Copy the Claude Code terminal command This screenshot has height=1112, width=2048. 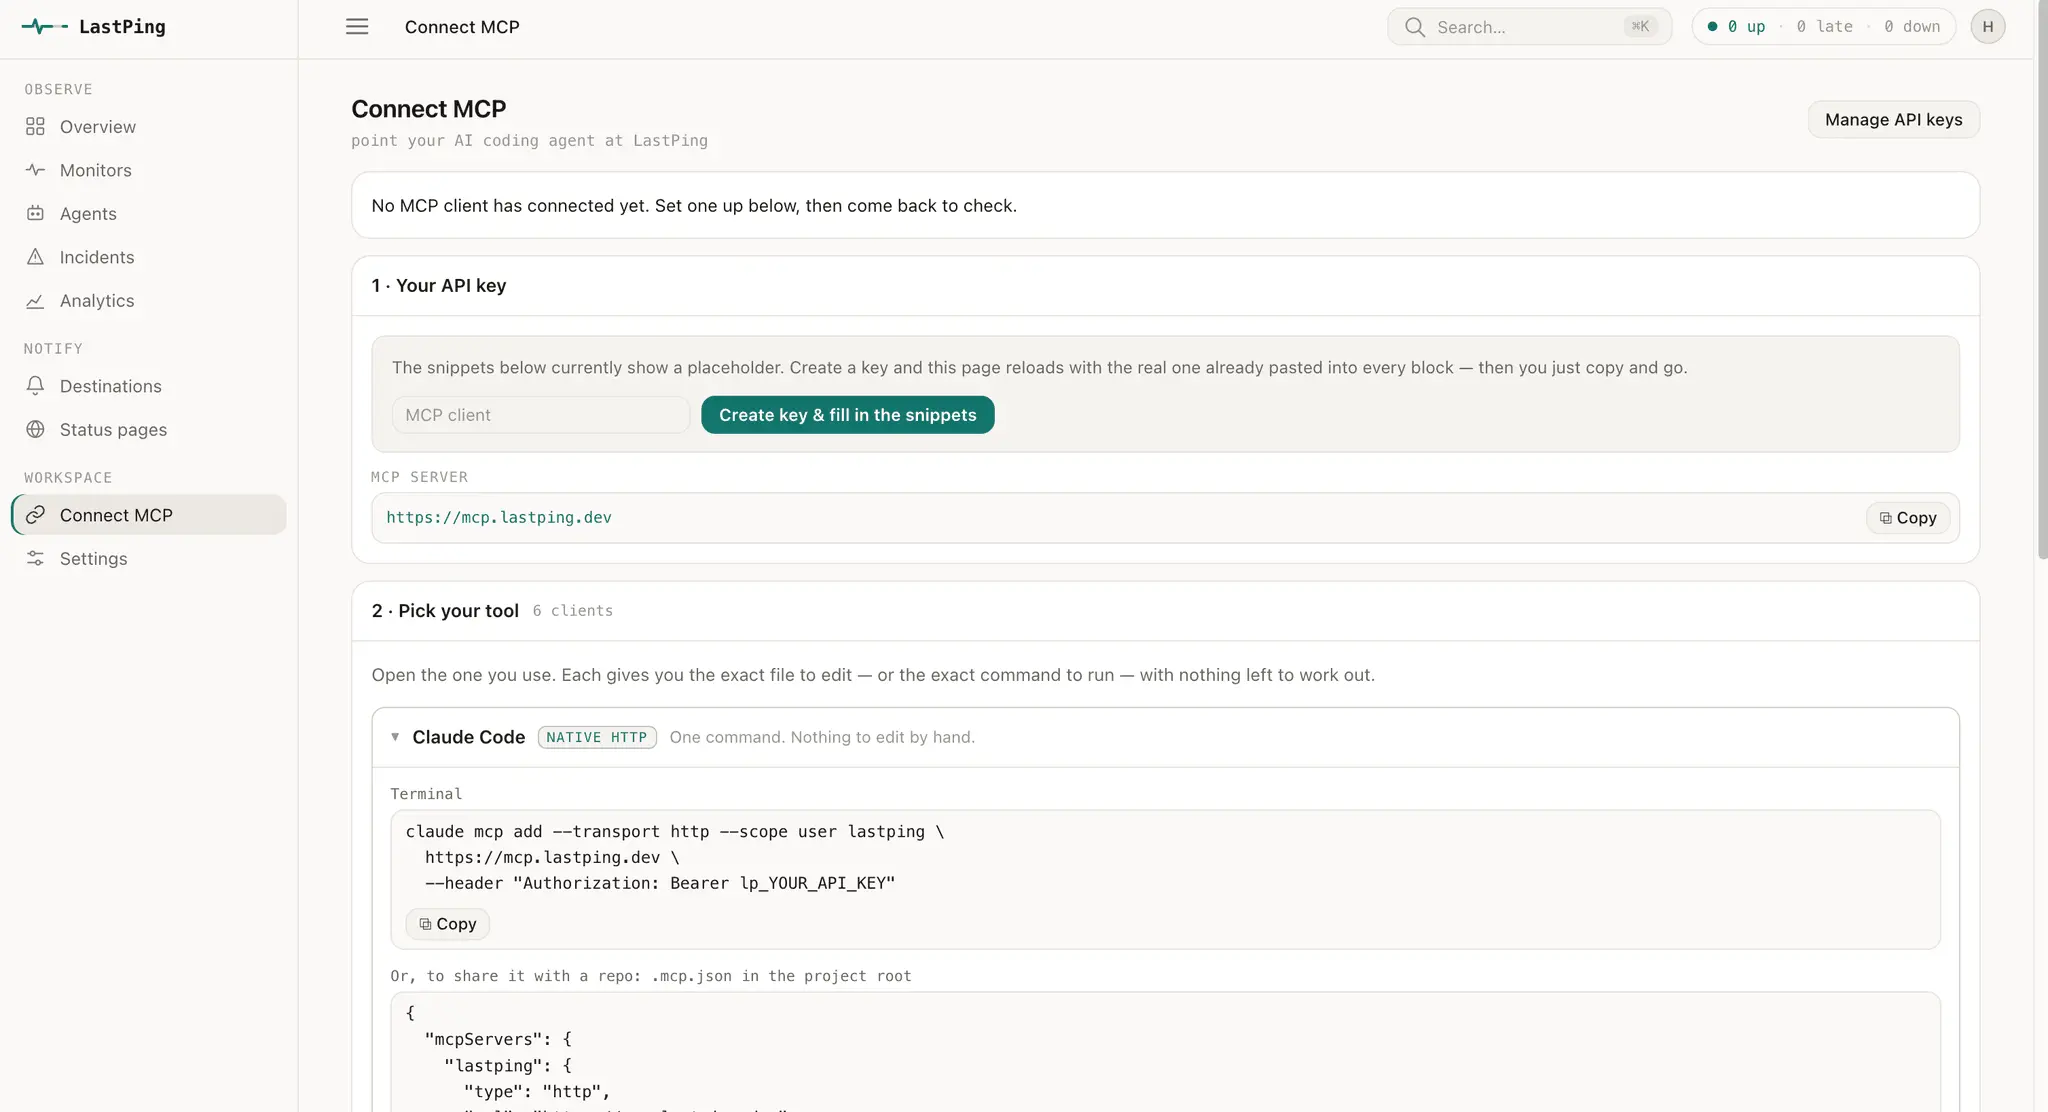[x=447, y=924]
